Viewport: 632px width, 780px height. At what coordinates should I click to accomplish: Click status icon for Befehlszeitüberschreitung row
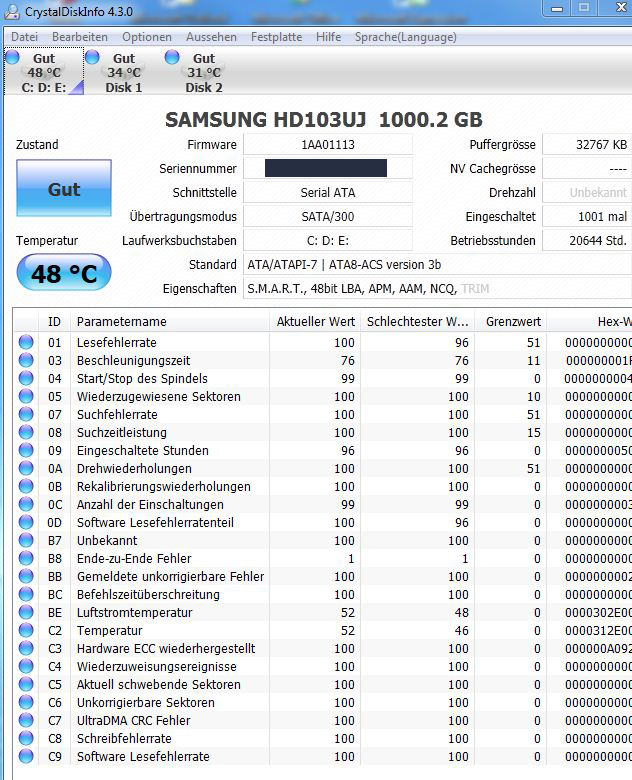tap(26, 594)
